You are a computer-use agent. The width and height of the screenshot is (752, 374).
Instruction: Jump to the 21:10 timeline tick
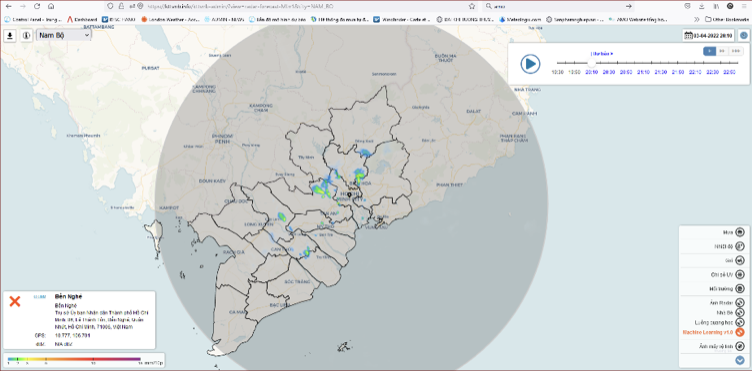643,72
